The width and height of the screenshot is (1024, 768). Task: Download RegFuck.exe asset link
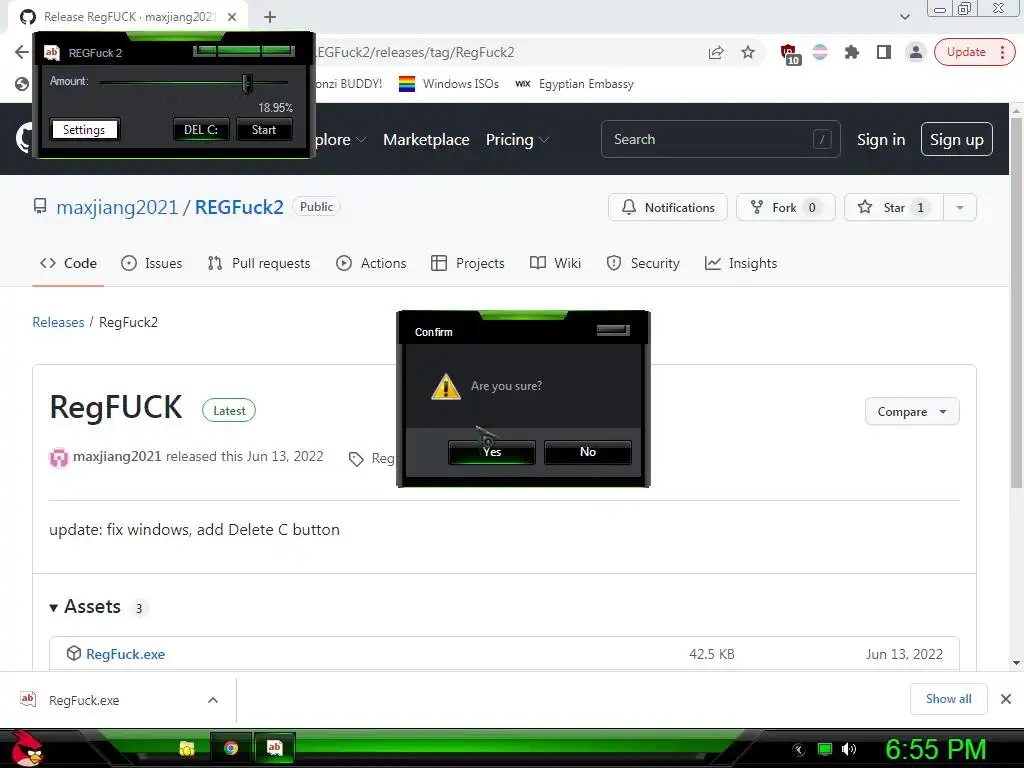point(125,654)
